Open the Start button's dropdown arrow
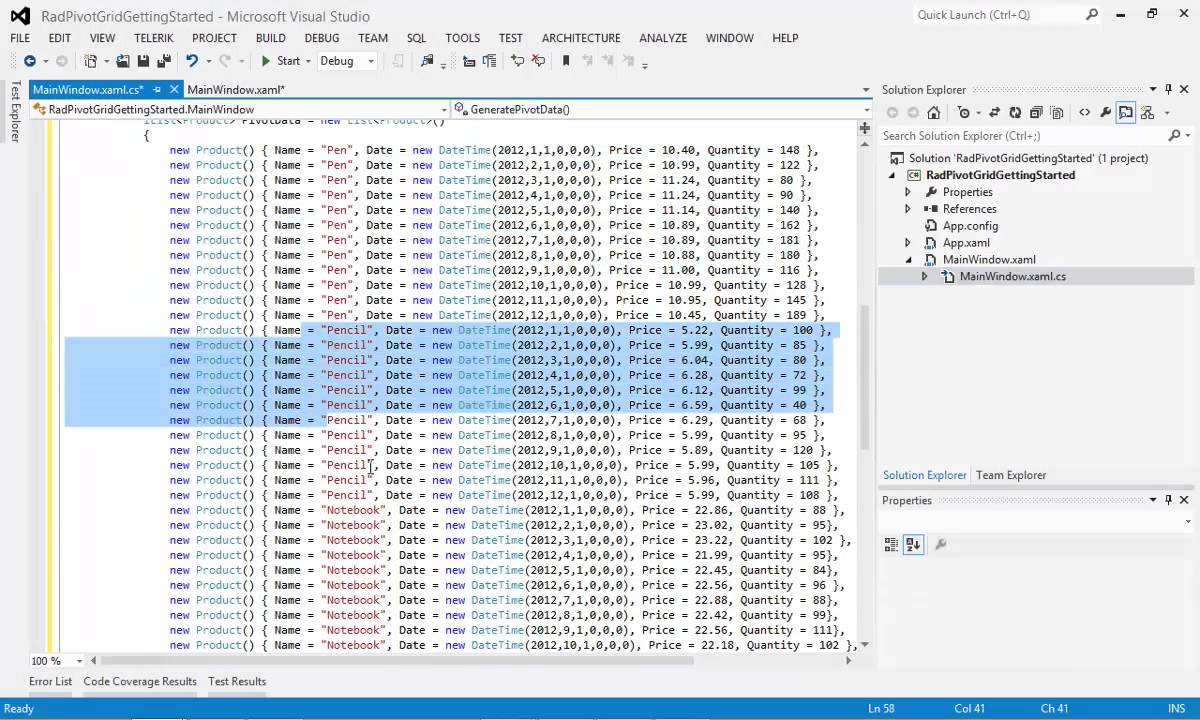This screenshot has height=720, width=1200. tap(309, 61)
